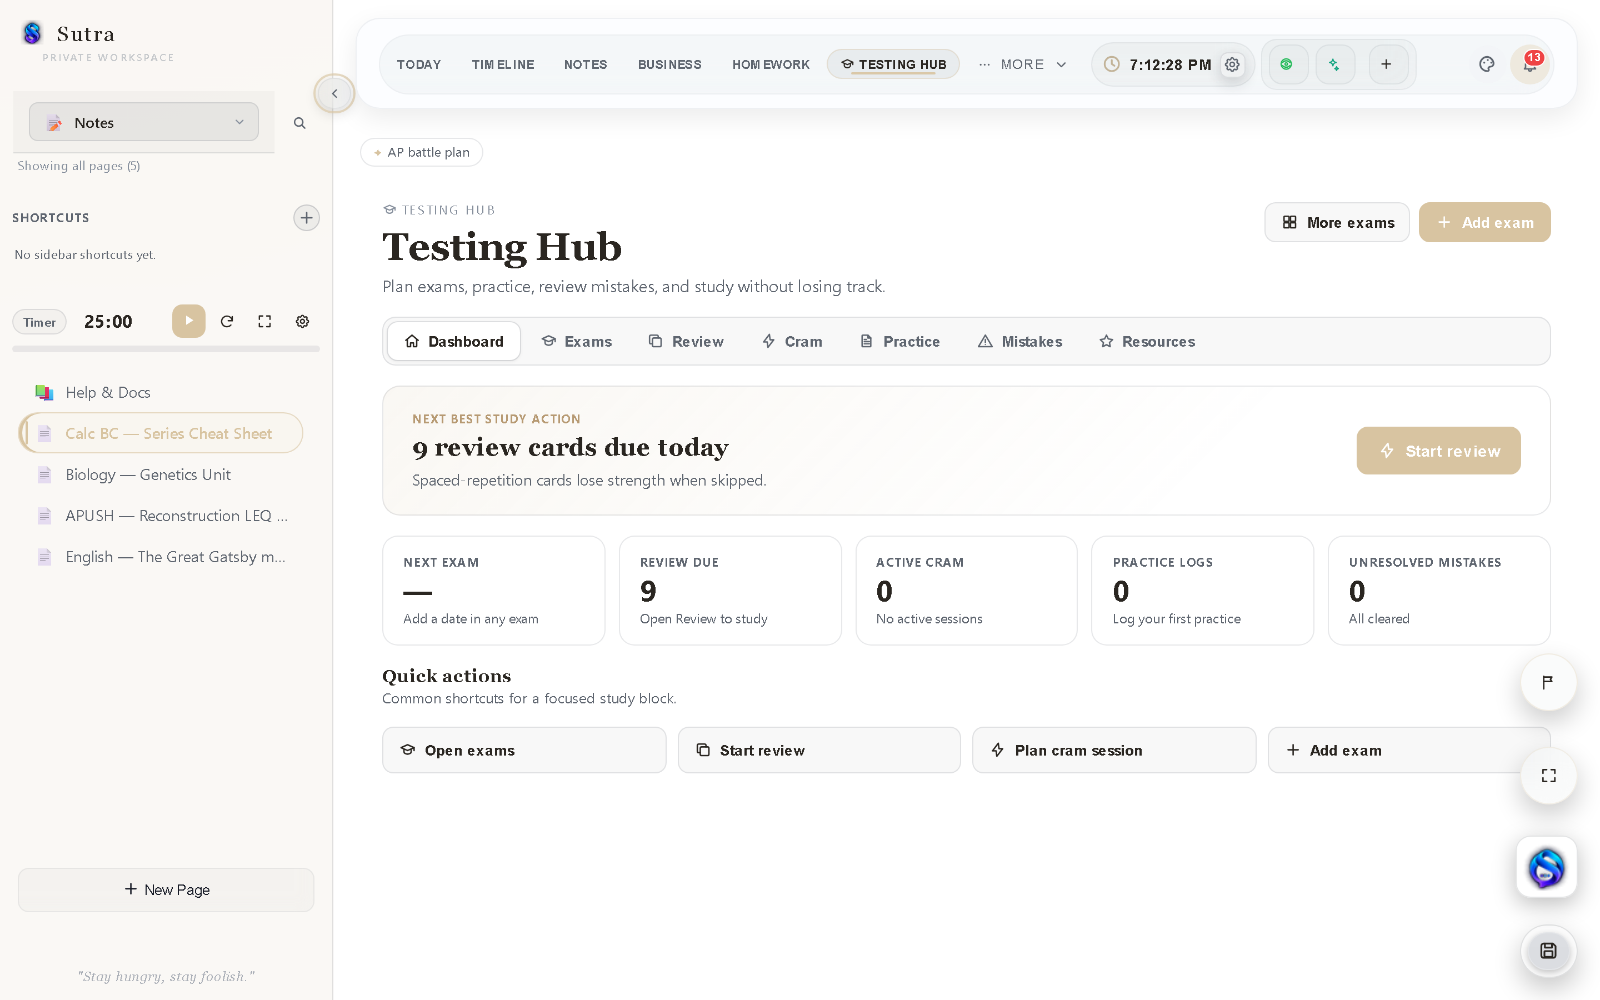The height and width of the screenshot is (1000, 1600).
Task: Switch to the Exams tab
Action: 576,341
